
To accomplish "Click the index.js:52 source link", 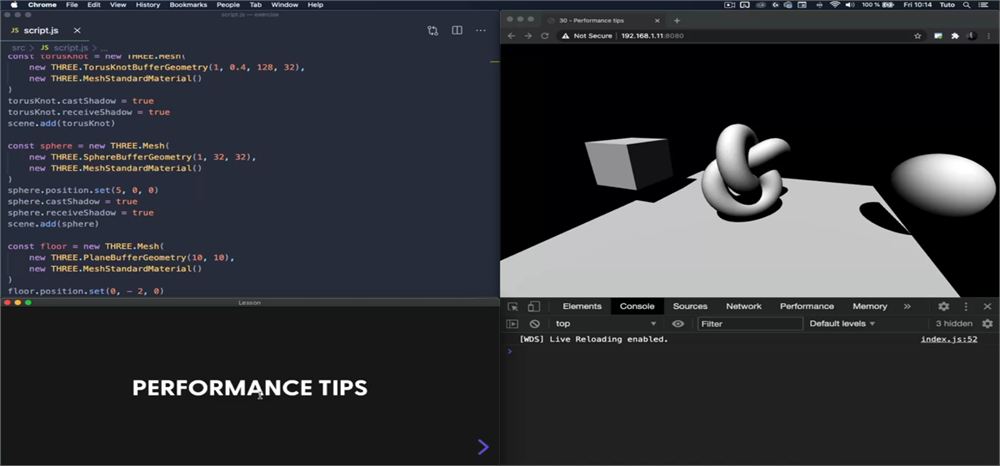I will (x=949, y=339).
